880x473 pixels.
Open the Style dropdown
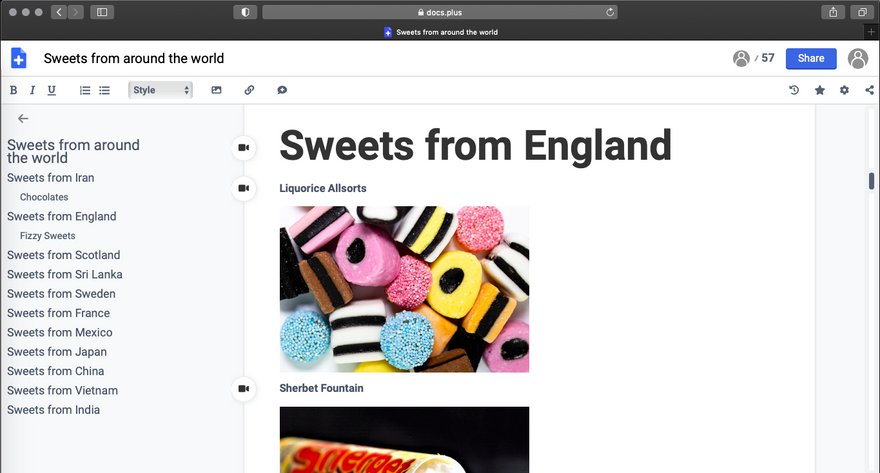point(161,90)
